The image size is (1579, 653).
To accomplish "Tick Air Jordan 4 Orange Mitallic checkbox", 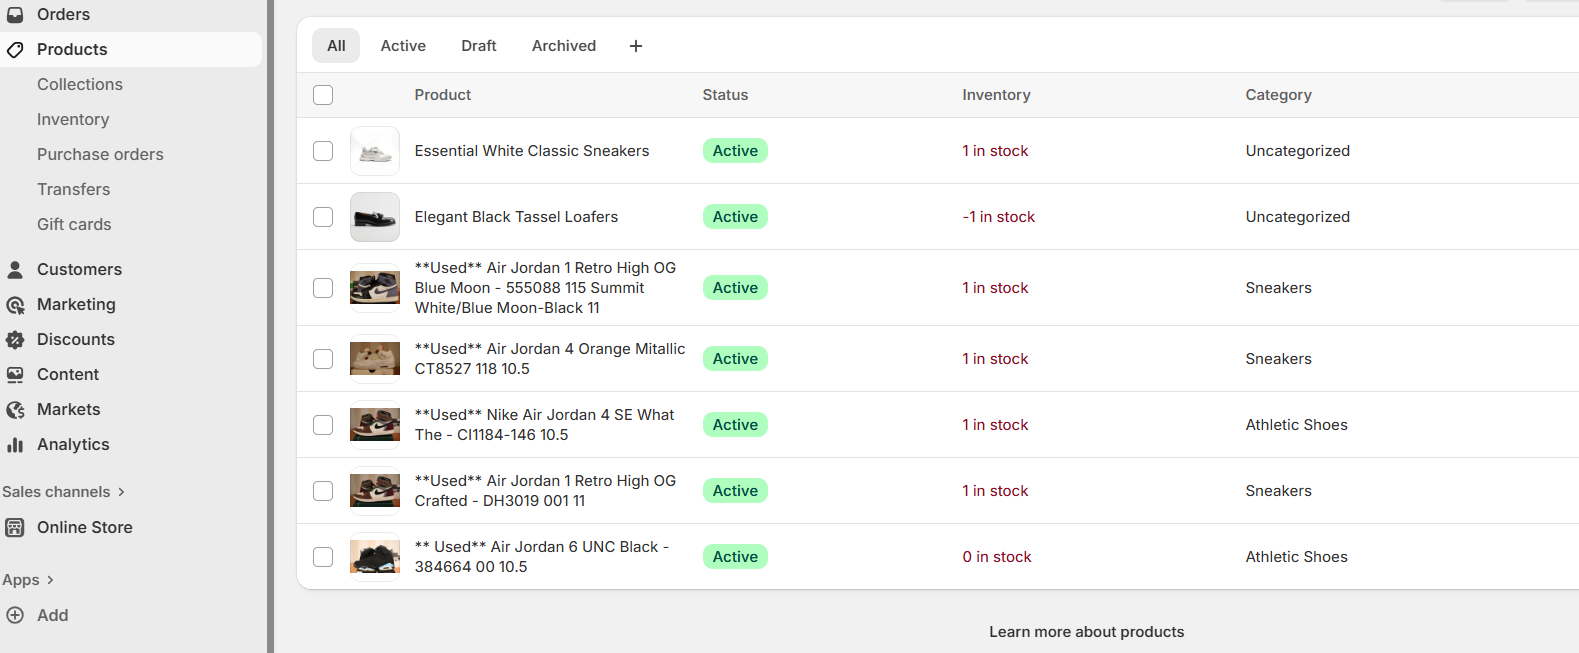I will [x=323, y=359].
